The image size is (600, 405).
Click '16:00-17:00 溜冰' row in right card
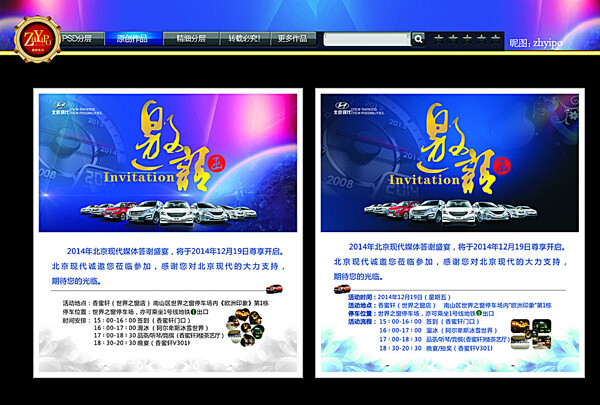[x=438, y=330]
